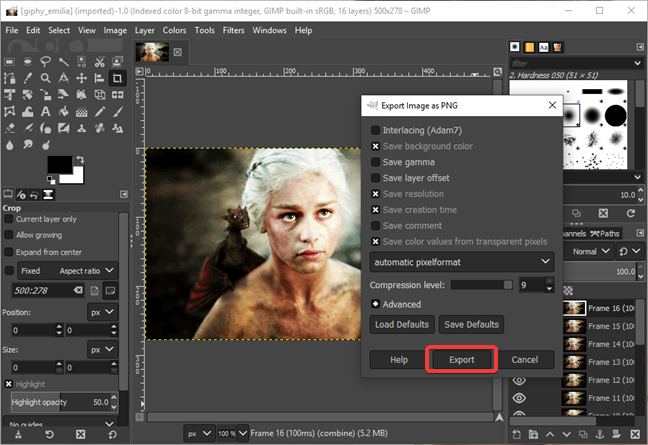Open the Colors menu
648x445 pixels.
point(174,30)
